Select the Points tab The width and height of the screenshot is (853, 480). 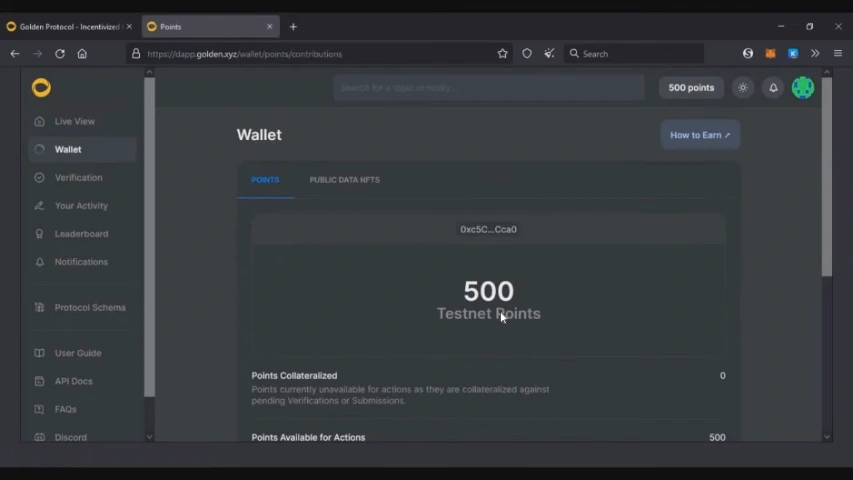265,180
